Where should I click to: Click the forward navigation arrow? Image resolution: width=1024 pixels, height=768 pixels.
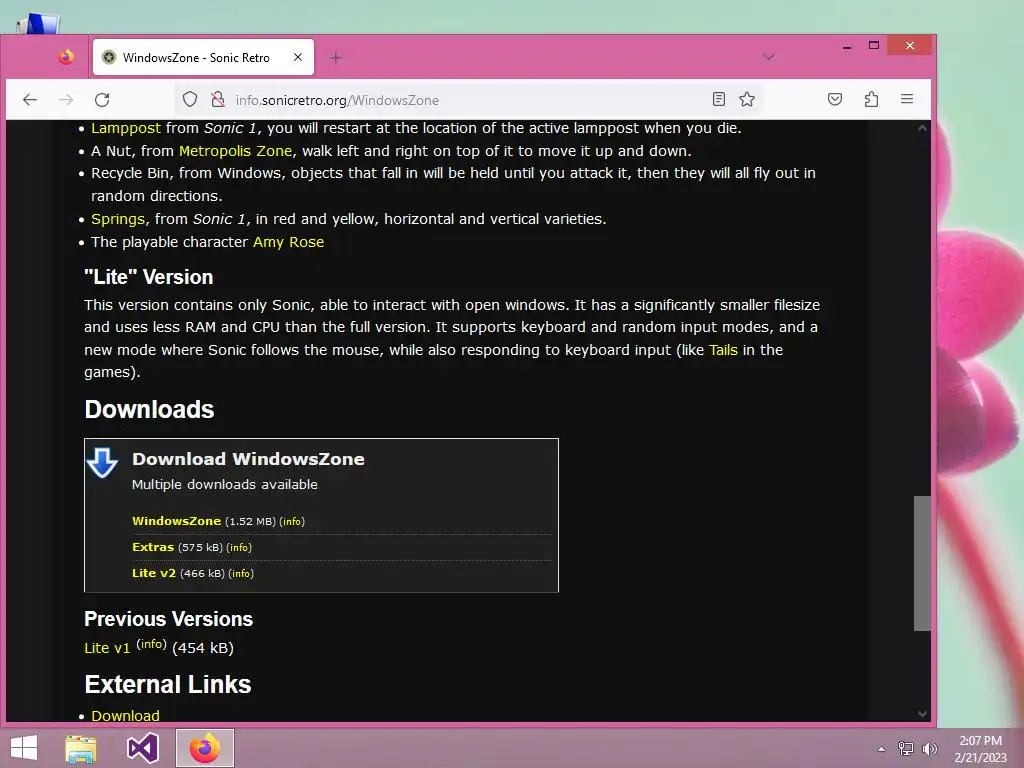click(x=66, y=100)
